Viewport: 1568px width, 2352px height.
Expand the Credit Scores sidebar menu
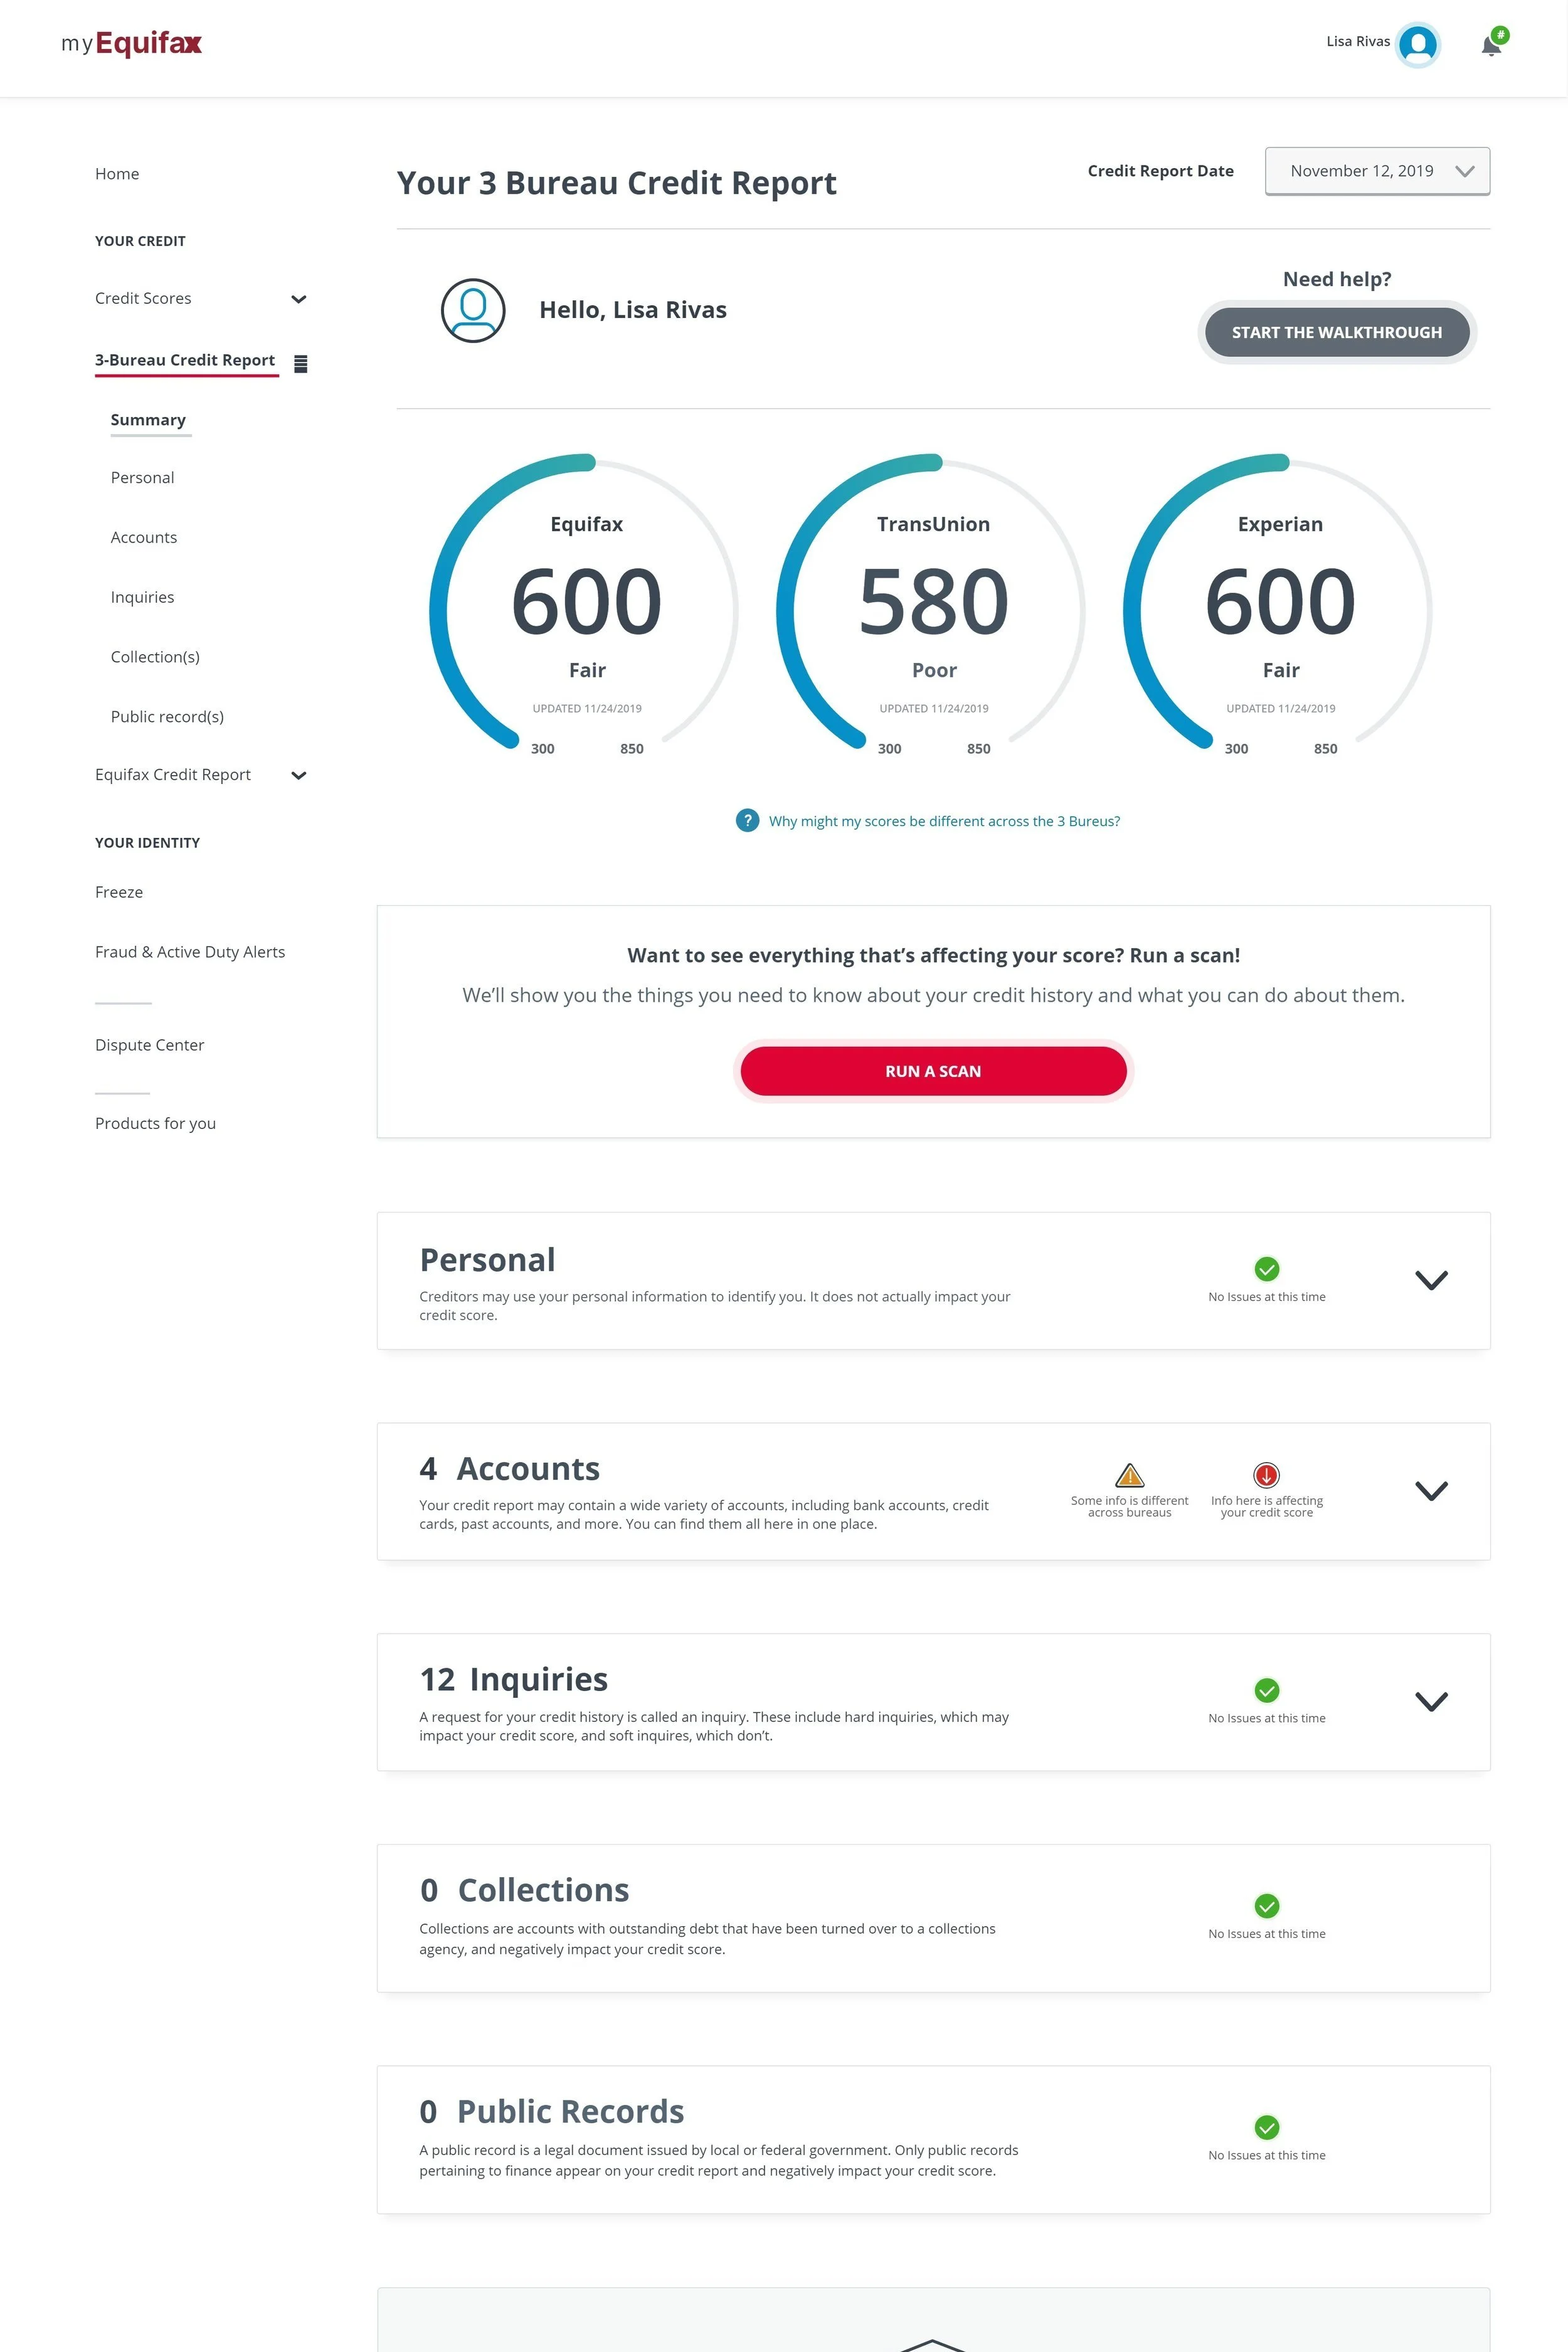coord(298,299)
